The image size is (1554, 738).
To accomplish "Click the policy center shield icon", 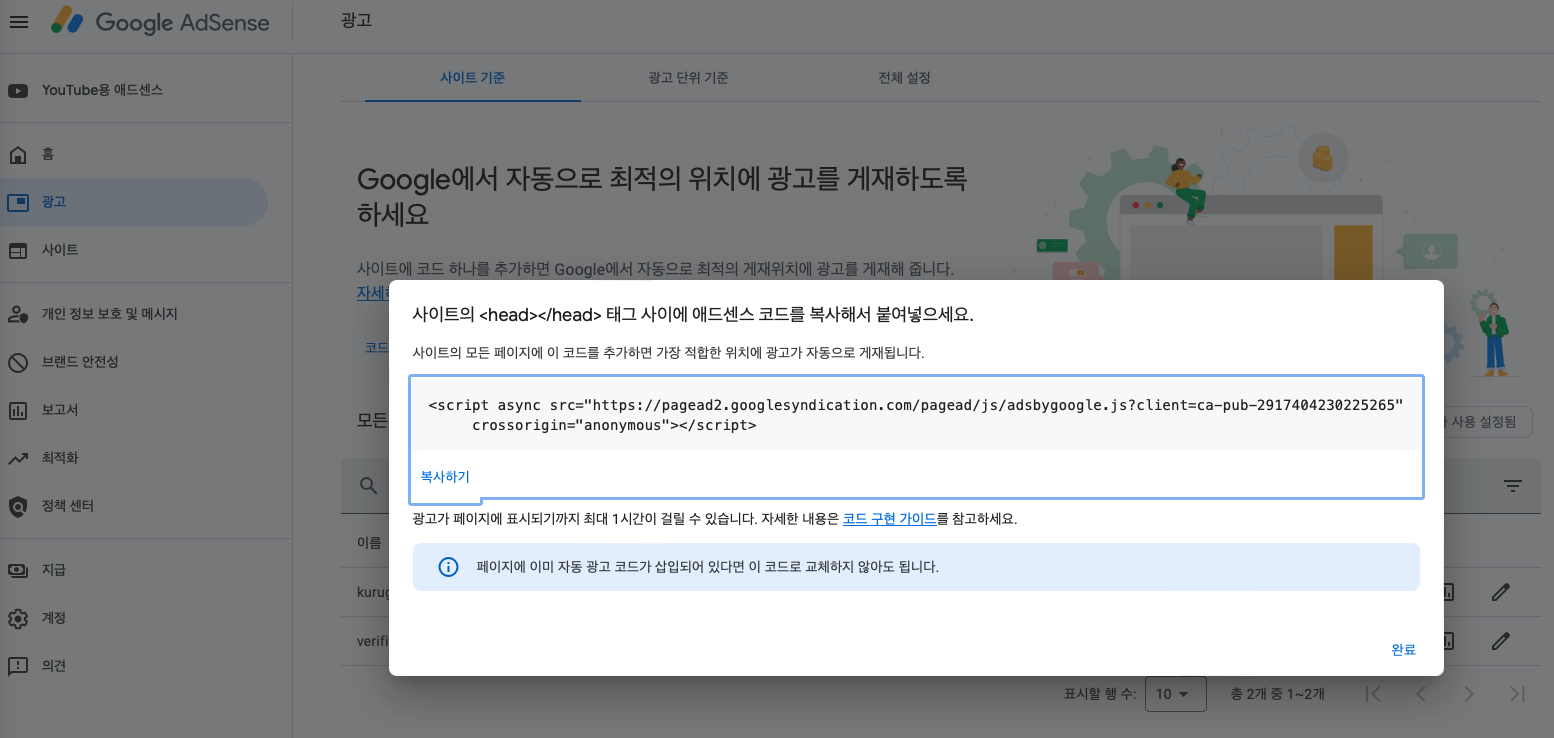I will [18, 507].
